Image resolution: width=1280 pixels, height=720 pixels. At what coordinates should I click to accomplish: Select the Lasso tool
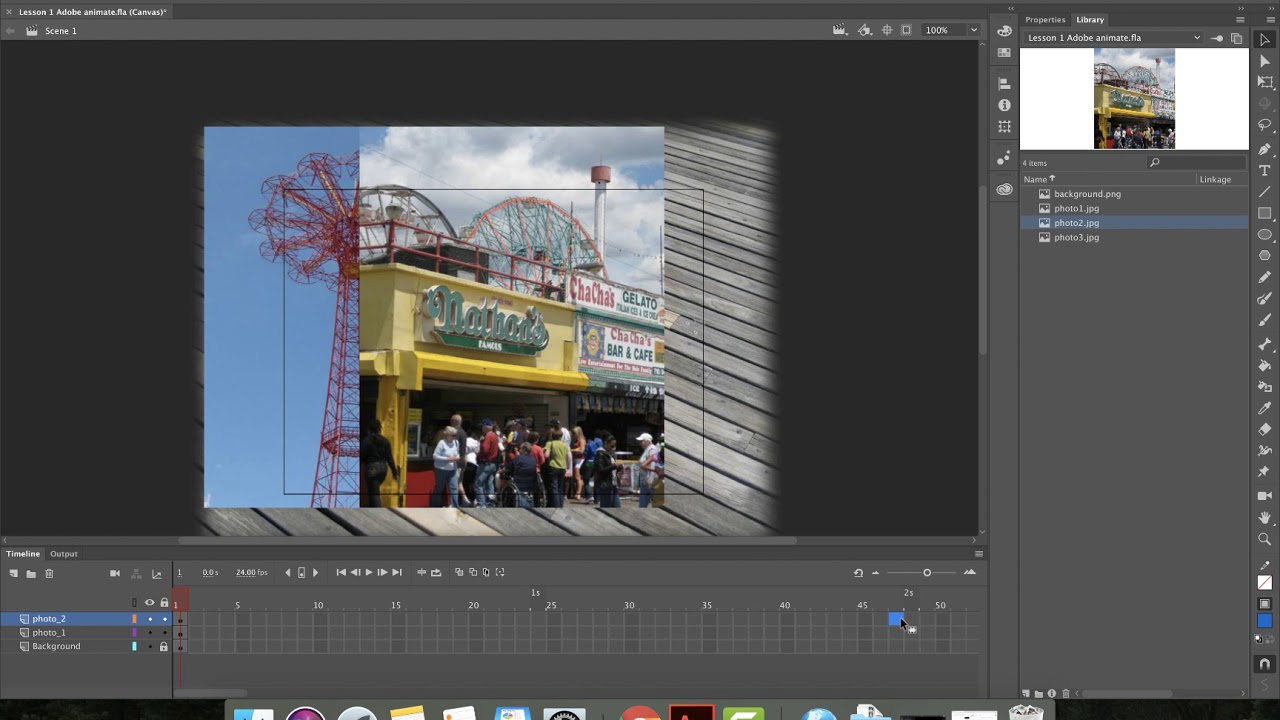coord(1265,126)
